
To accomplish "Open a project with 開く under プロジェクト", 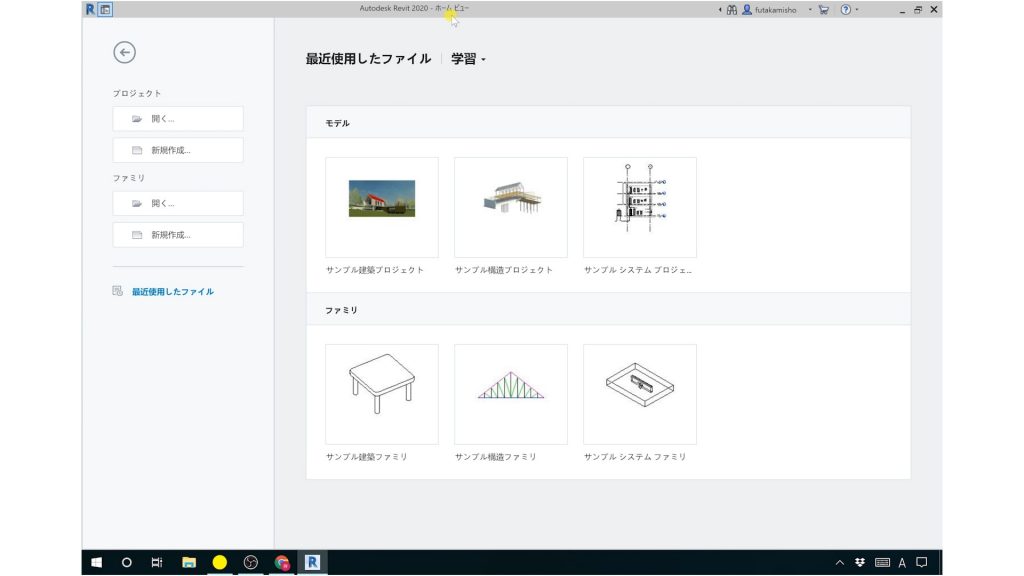I will [x=177, y=118].
